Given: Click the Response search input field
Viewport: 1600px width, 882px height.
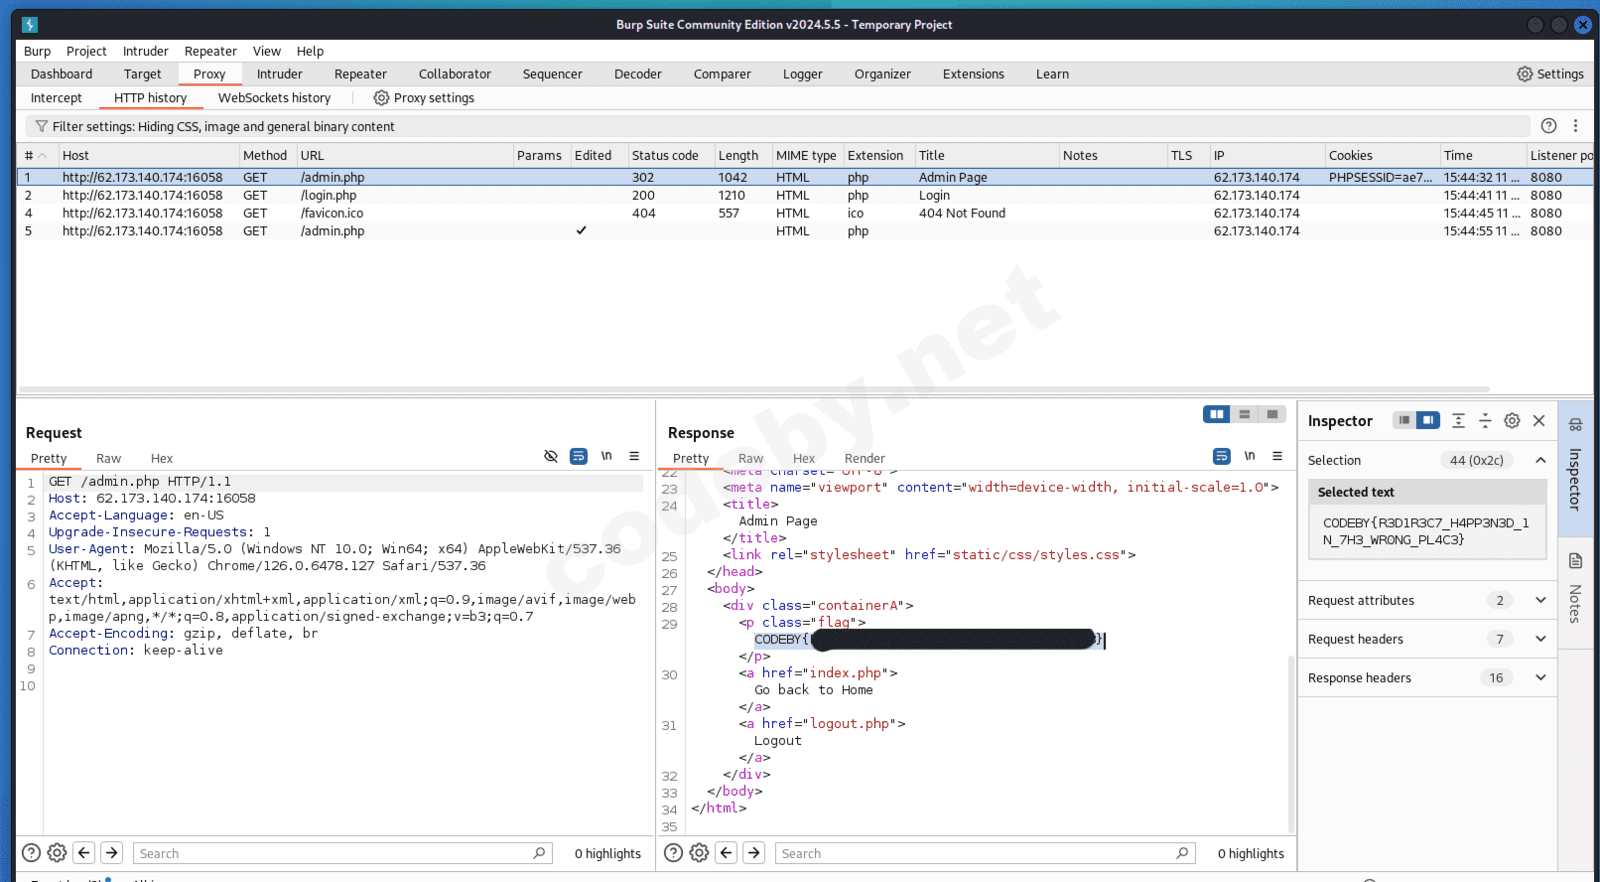Looking at the screenshot, I should tap(975, 853).
